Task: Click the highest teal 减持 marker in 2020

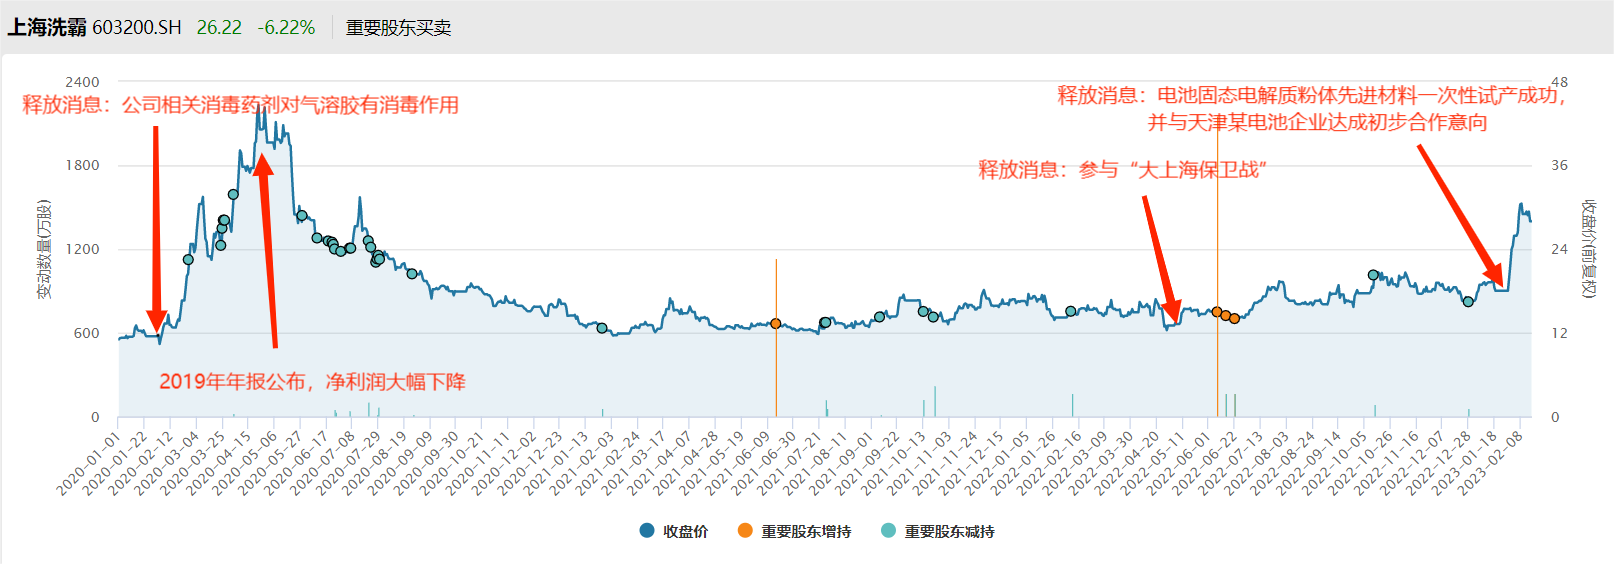Action: pos(233,195)
